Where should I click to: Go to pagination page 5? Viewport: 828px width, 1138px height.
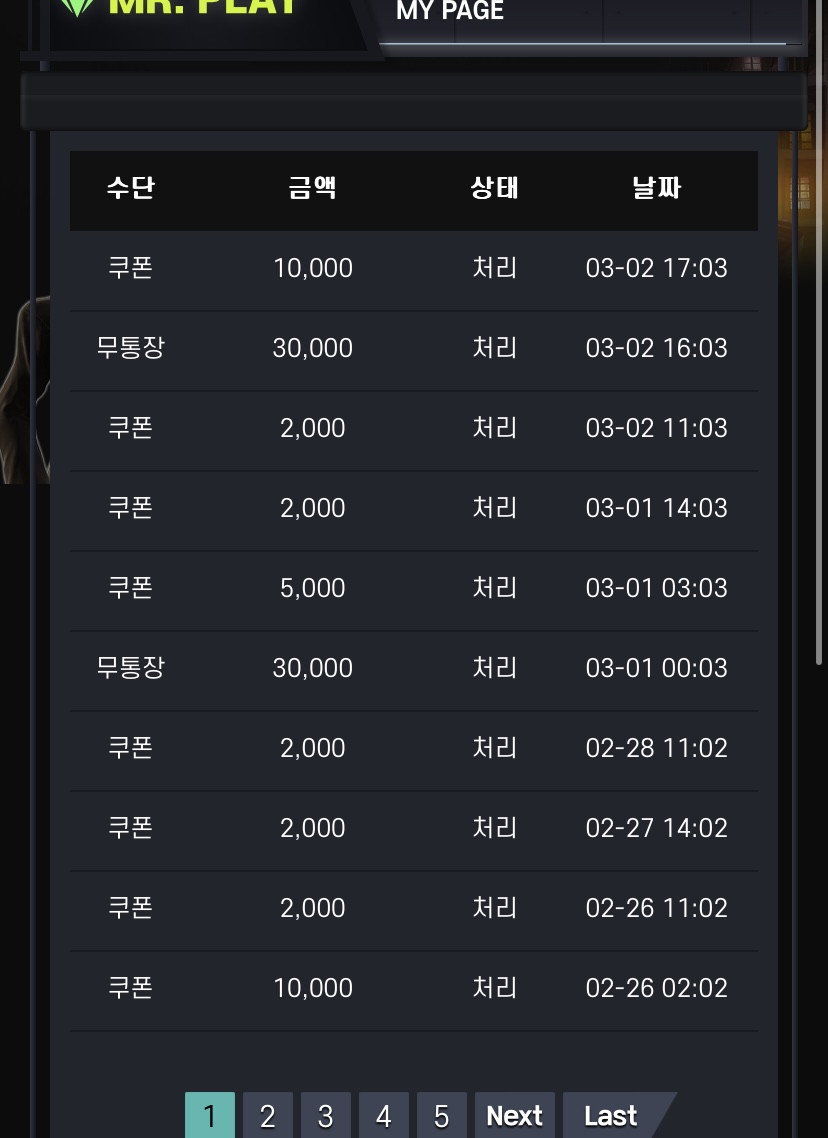(442, 1115)
